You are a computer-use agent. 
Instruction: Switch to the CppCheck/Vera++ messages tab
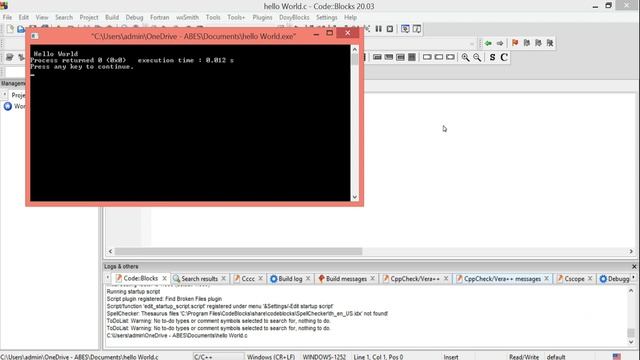coord(502,279)
